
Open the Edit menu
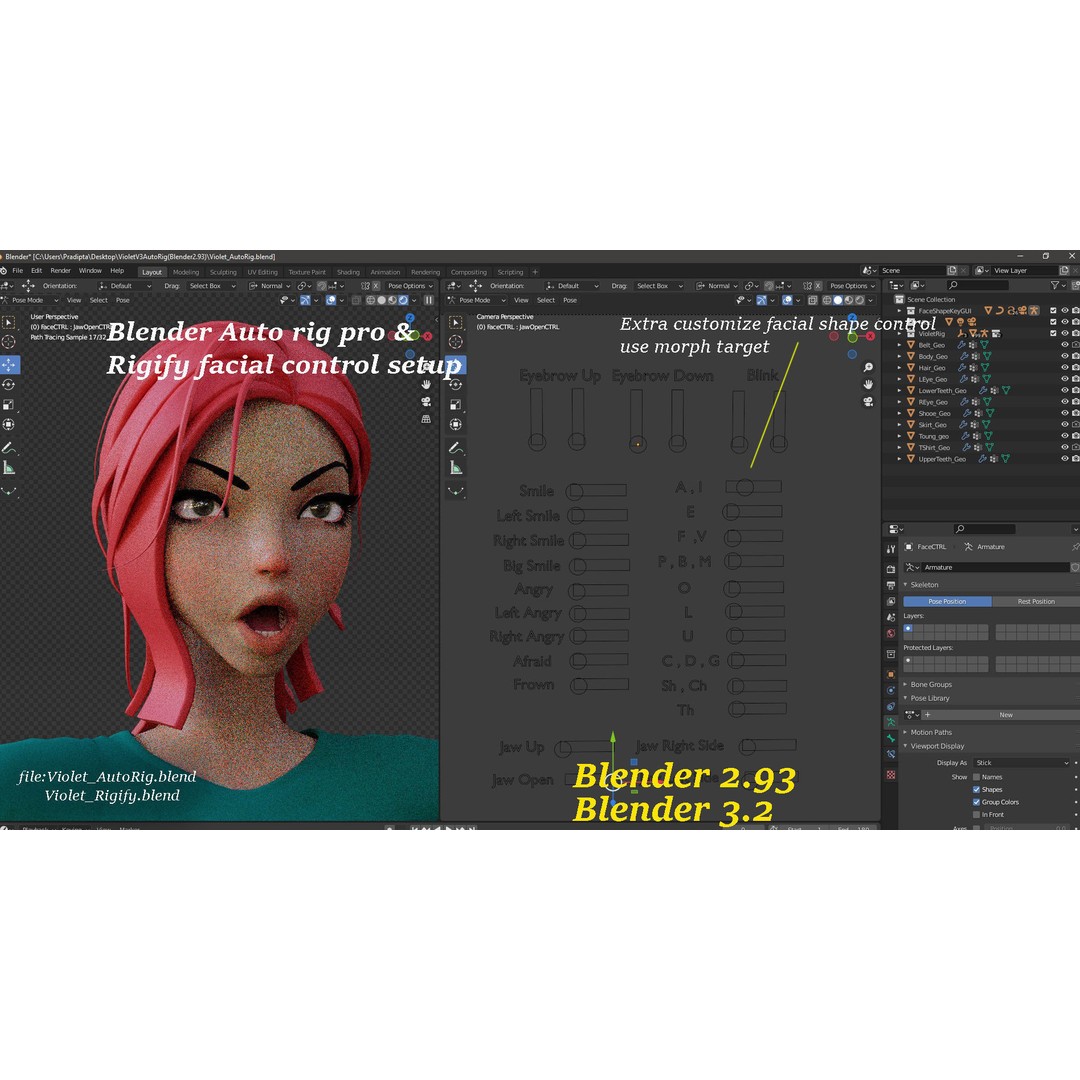(37, 271)
